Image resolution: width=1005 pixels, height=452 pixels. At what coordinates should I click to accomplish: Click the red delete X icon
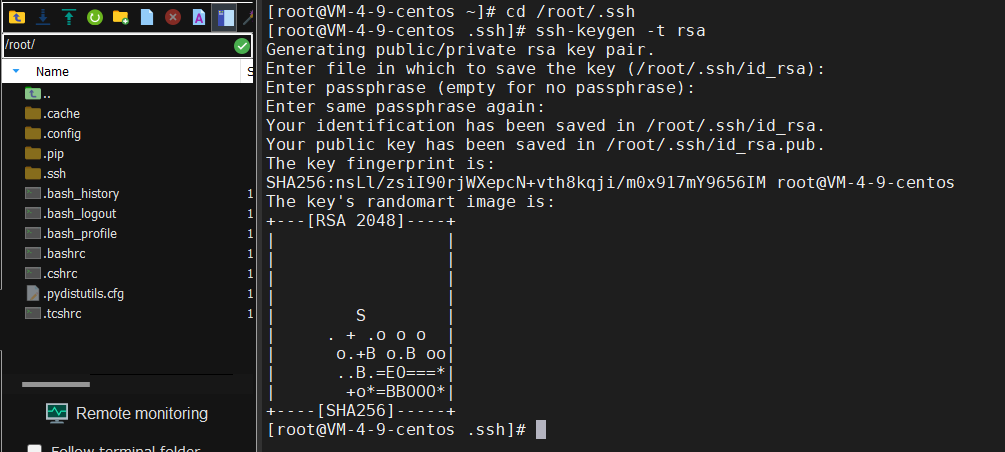[x=172, y=17]
